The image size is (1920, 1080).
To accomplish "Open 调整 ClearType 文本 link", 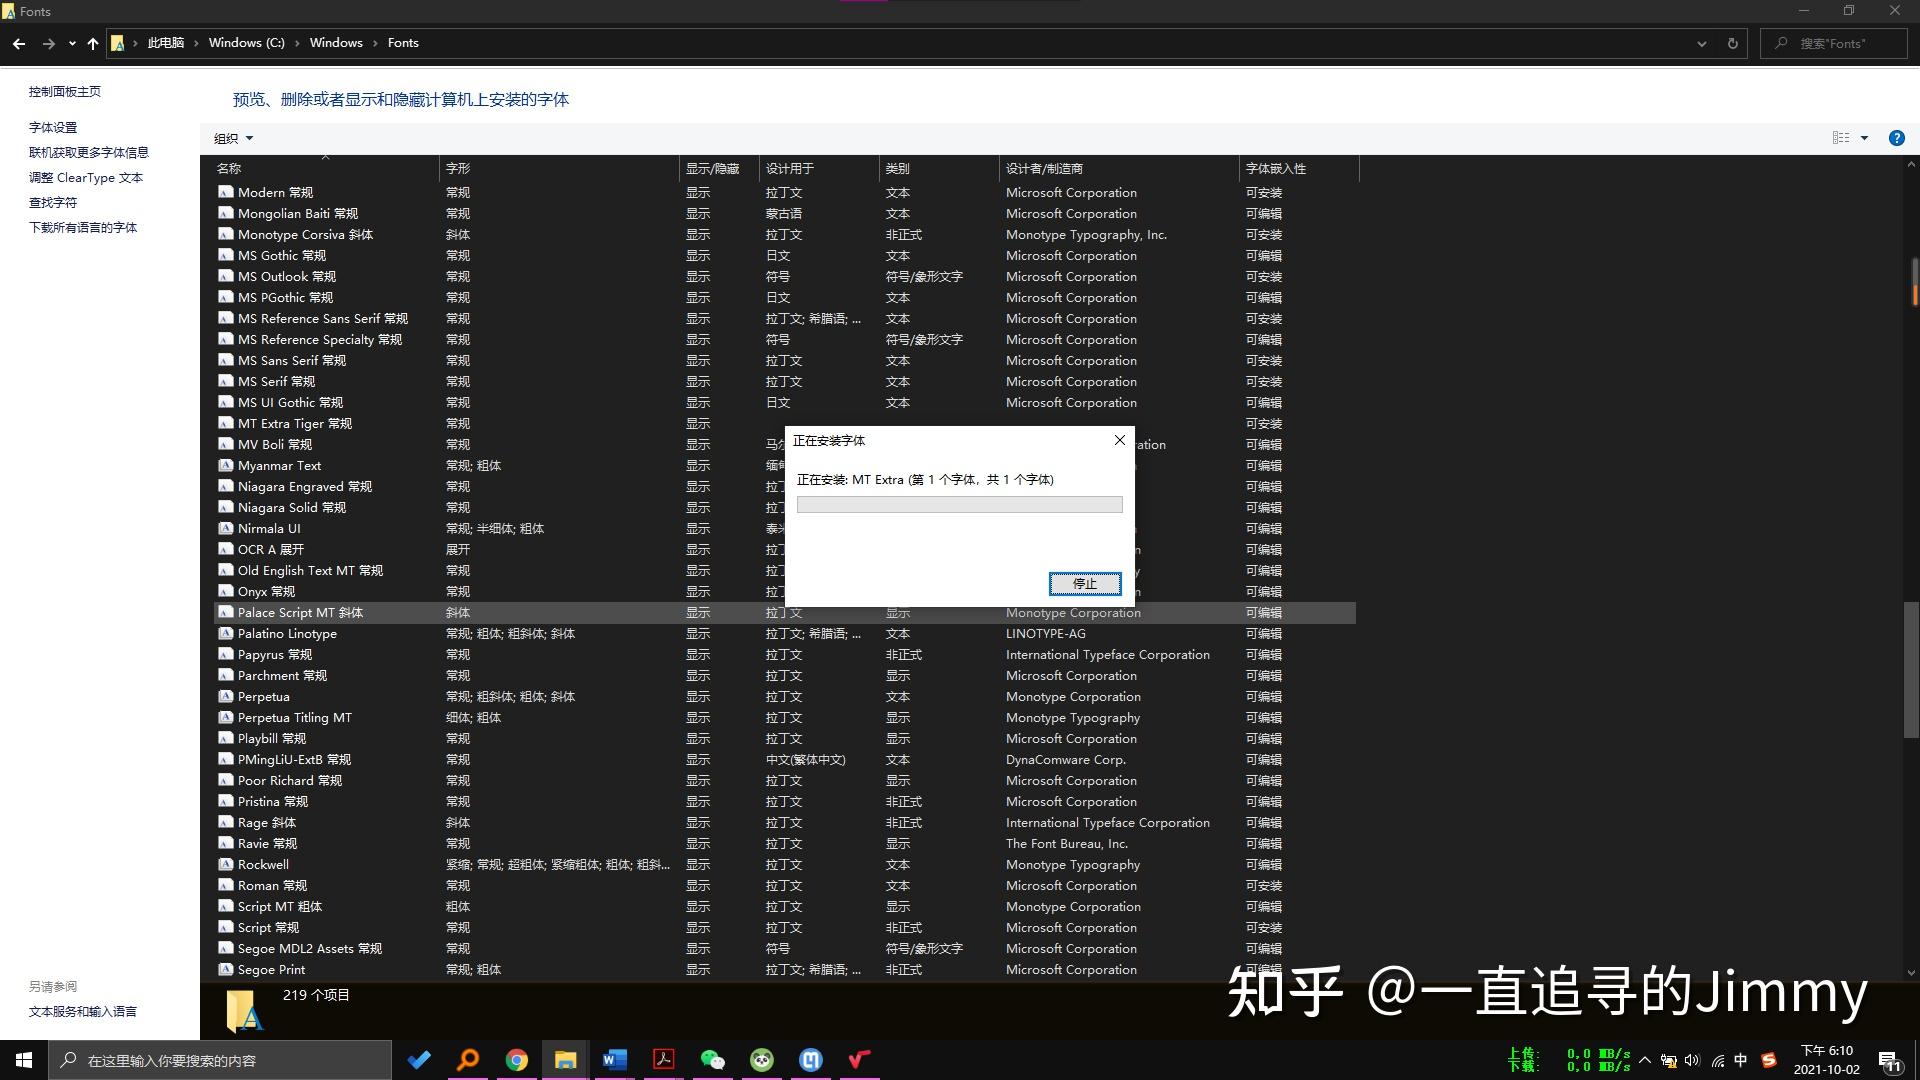I will pos(86,177).
